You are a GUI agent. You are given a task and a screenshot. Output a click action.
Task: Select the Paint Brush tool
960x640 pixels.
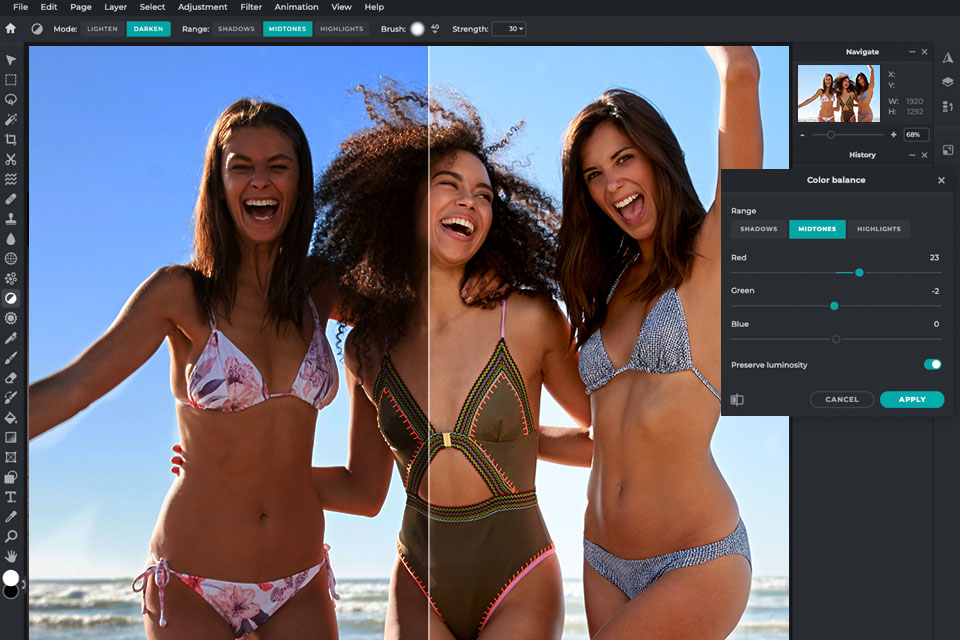pyautogui.click(x=10, y=358)
